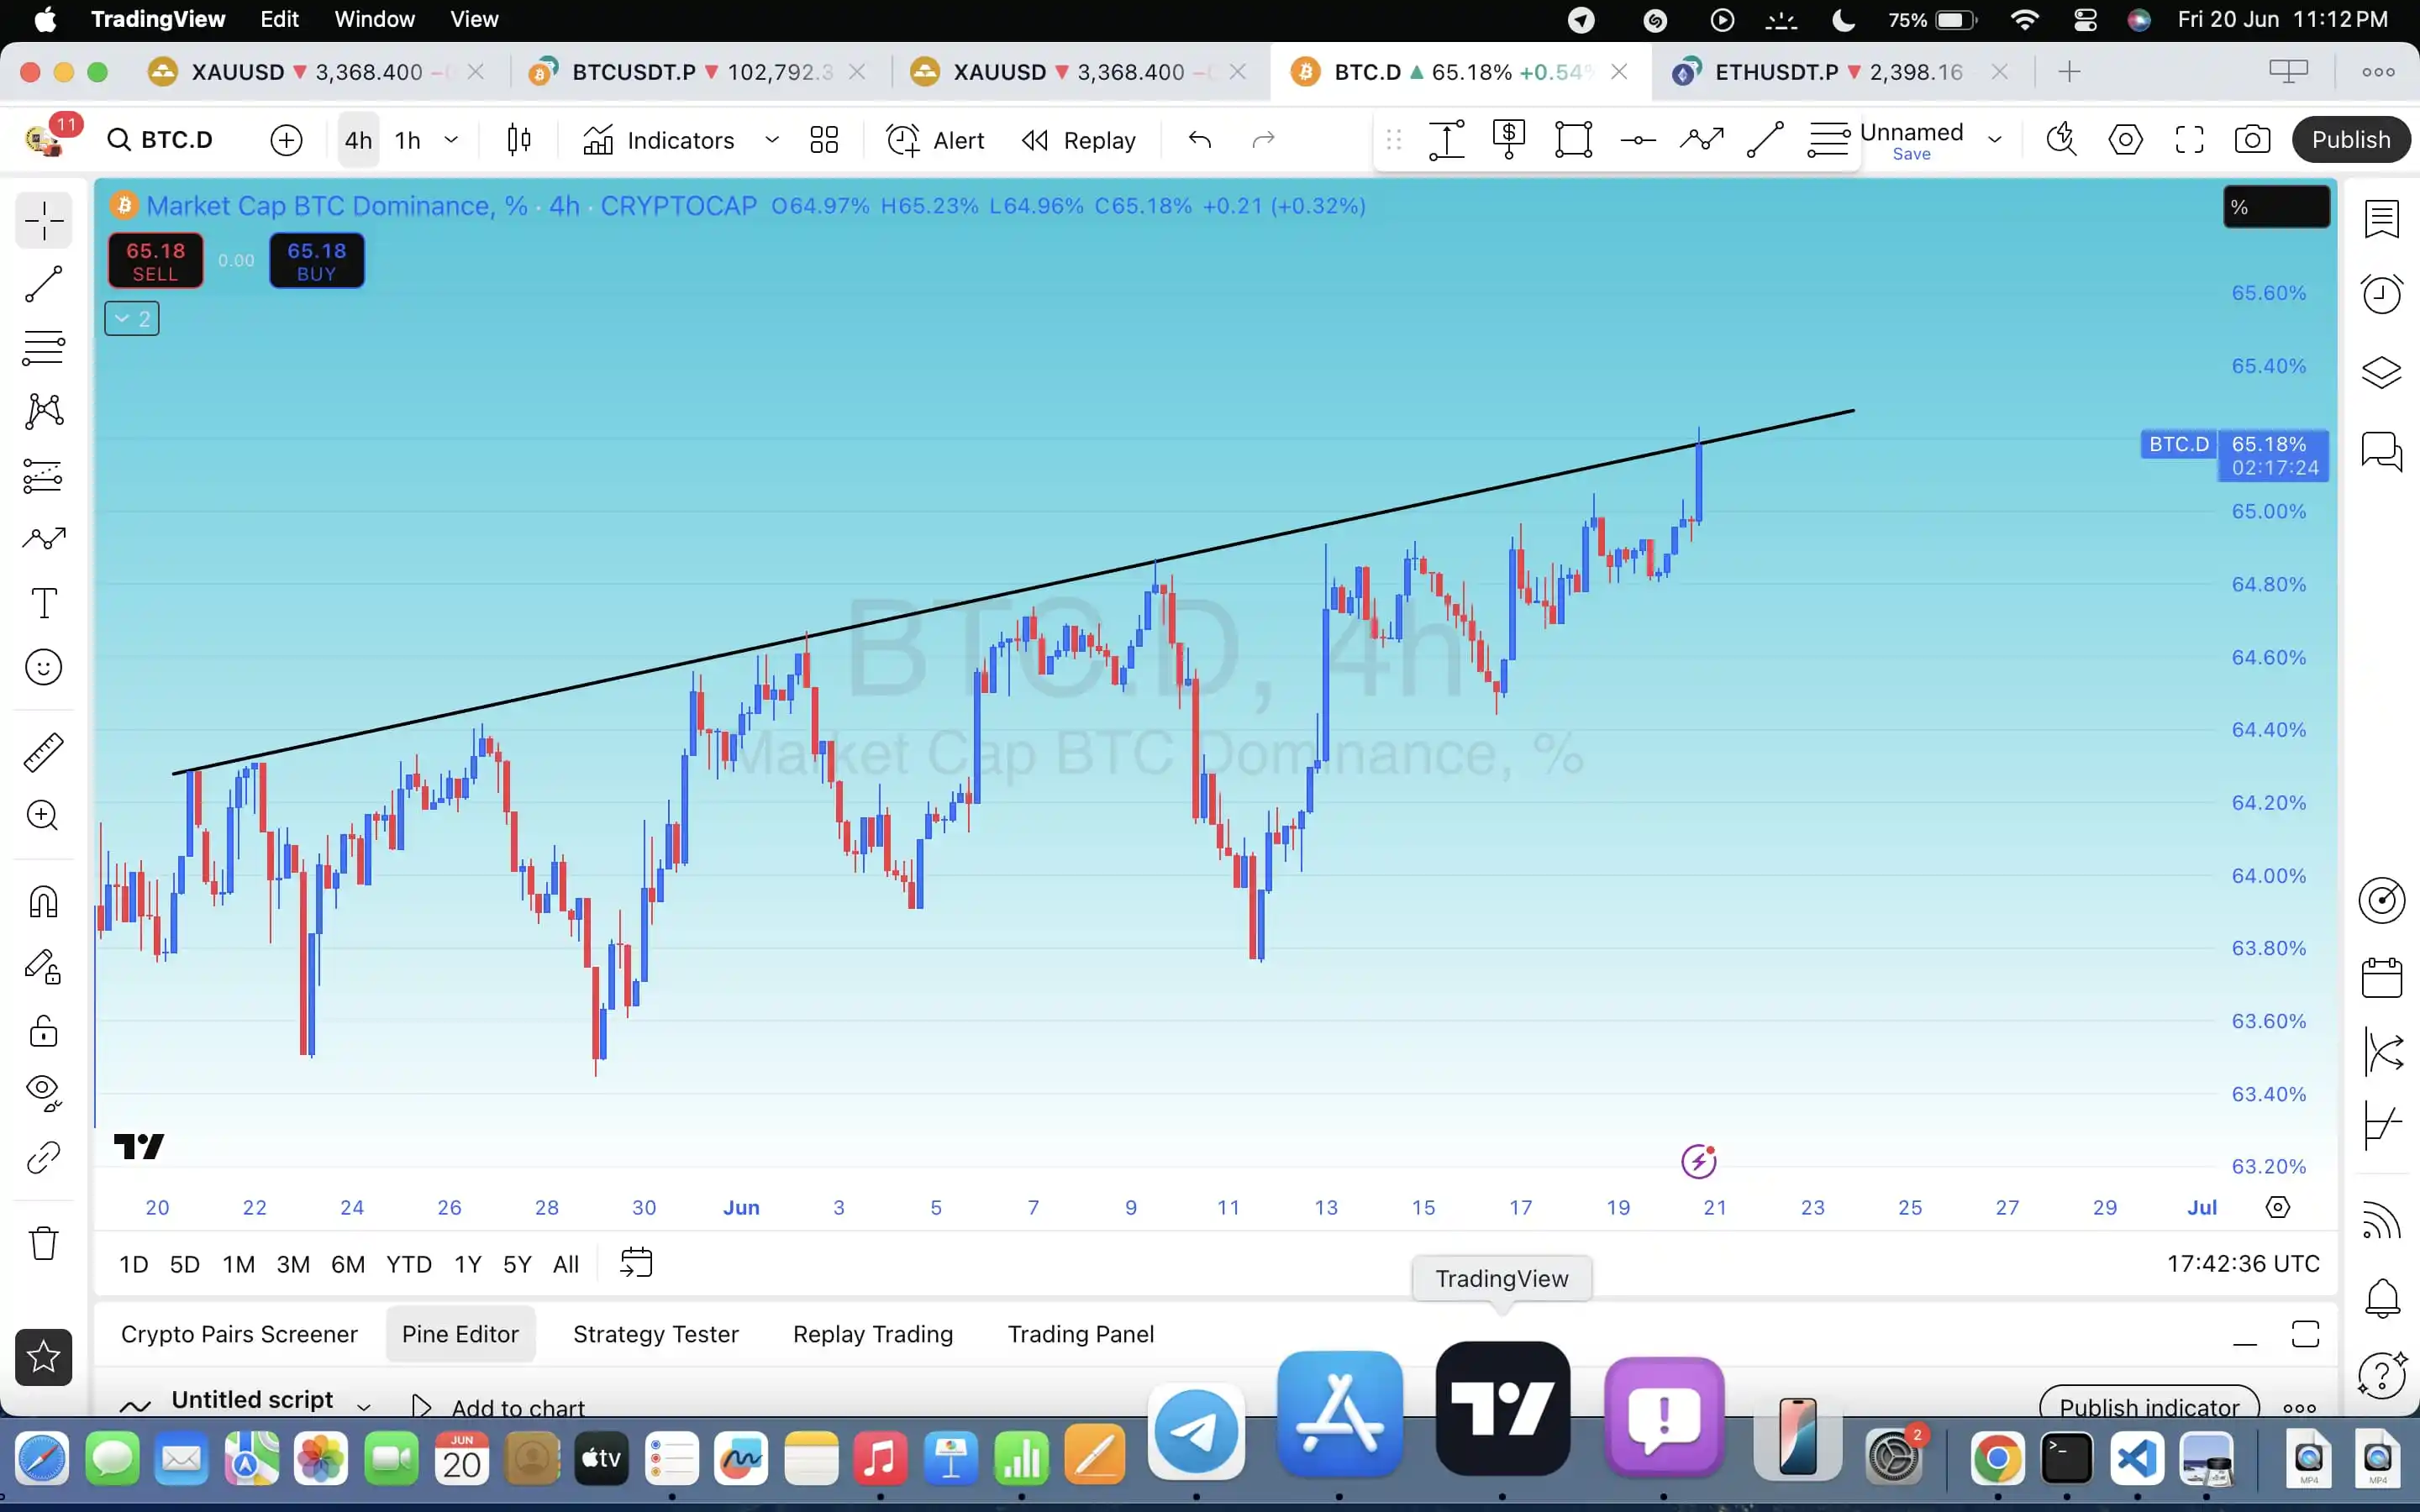Viewport: 2420px width, 1512px height.
Task: Toggle the percent scale button
Action: click(2276, 207)
